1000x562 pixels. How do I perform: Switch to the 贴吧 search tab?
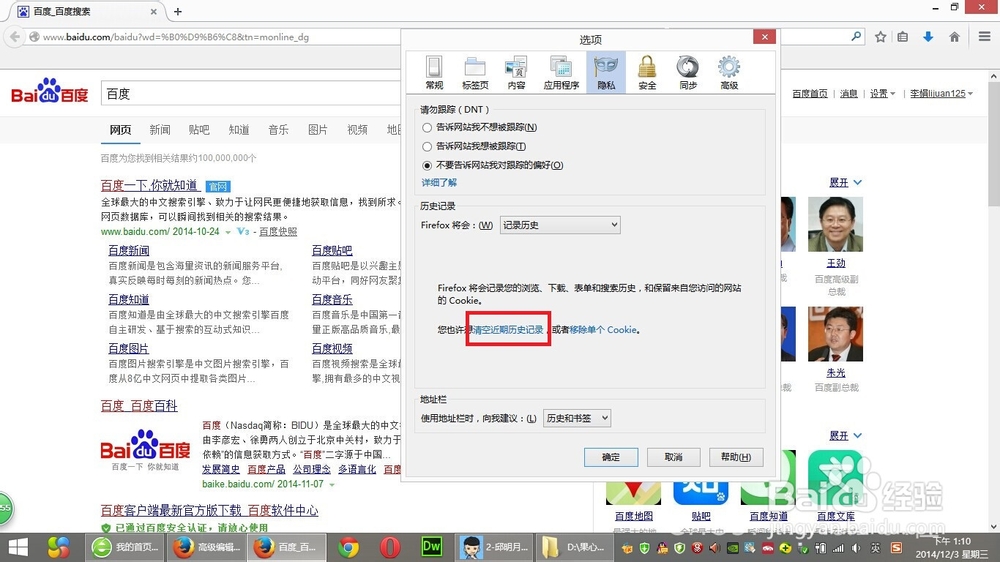click(x=199, y=130)
